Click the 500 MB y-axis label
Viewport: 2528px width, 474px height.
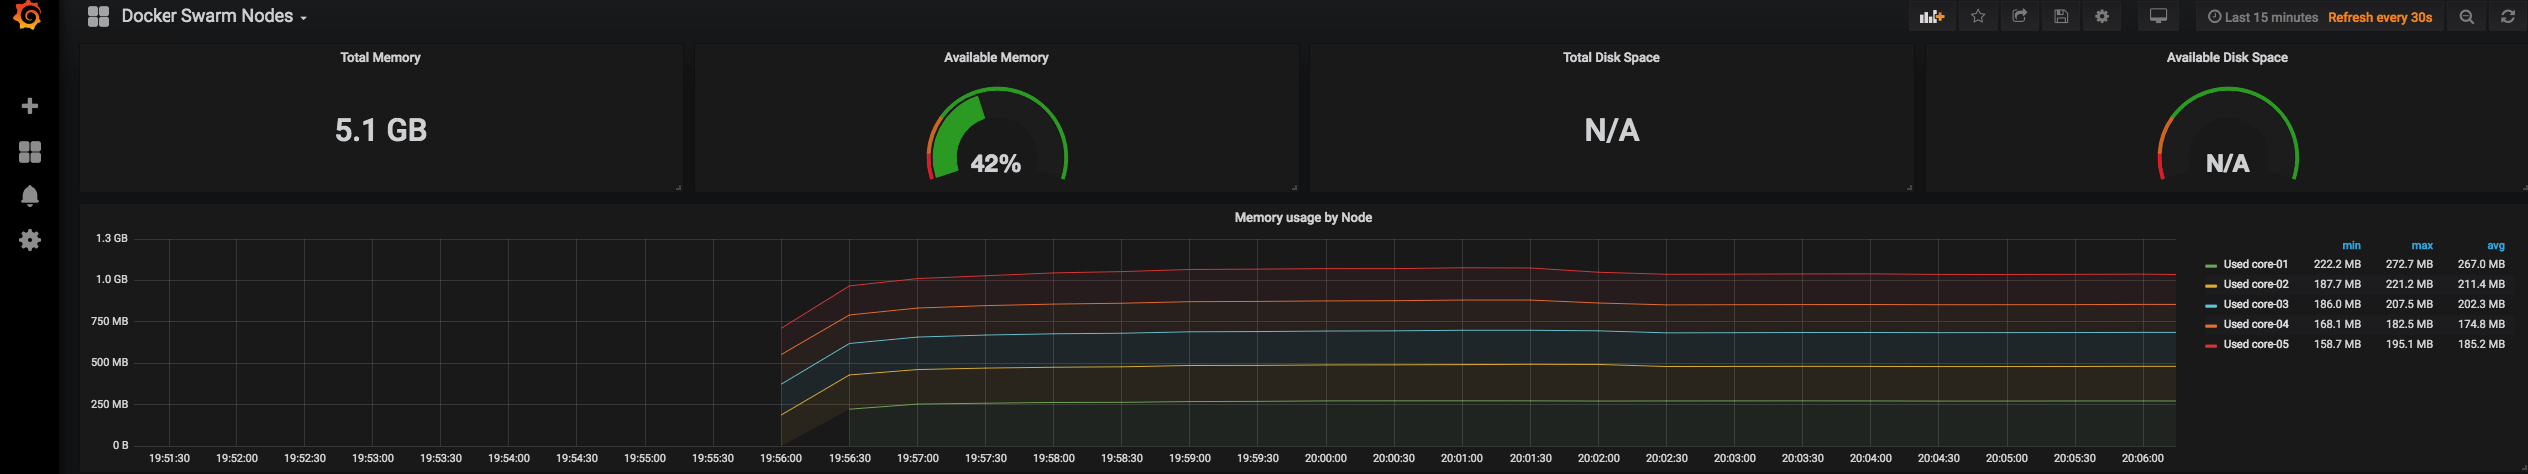pos(110,362)
